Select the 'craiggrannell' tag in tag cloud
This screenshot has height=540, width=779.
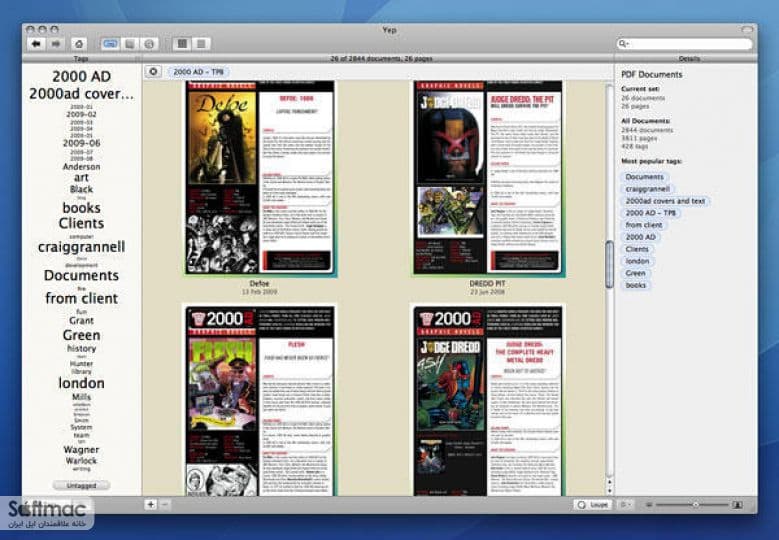click(81, 247)
